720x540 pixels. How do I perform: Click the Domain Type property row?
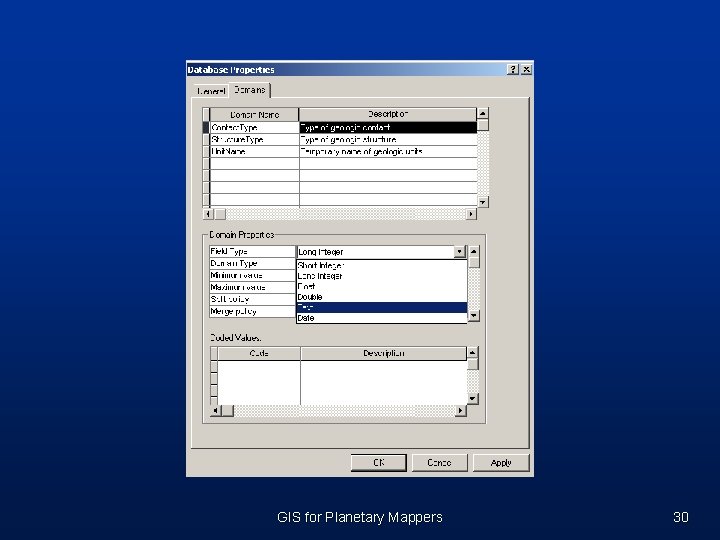252,264
